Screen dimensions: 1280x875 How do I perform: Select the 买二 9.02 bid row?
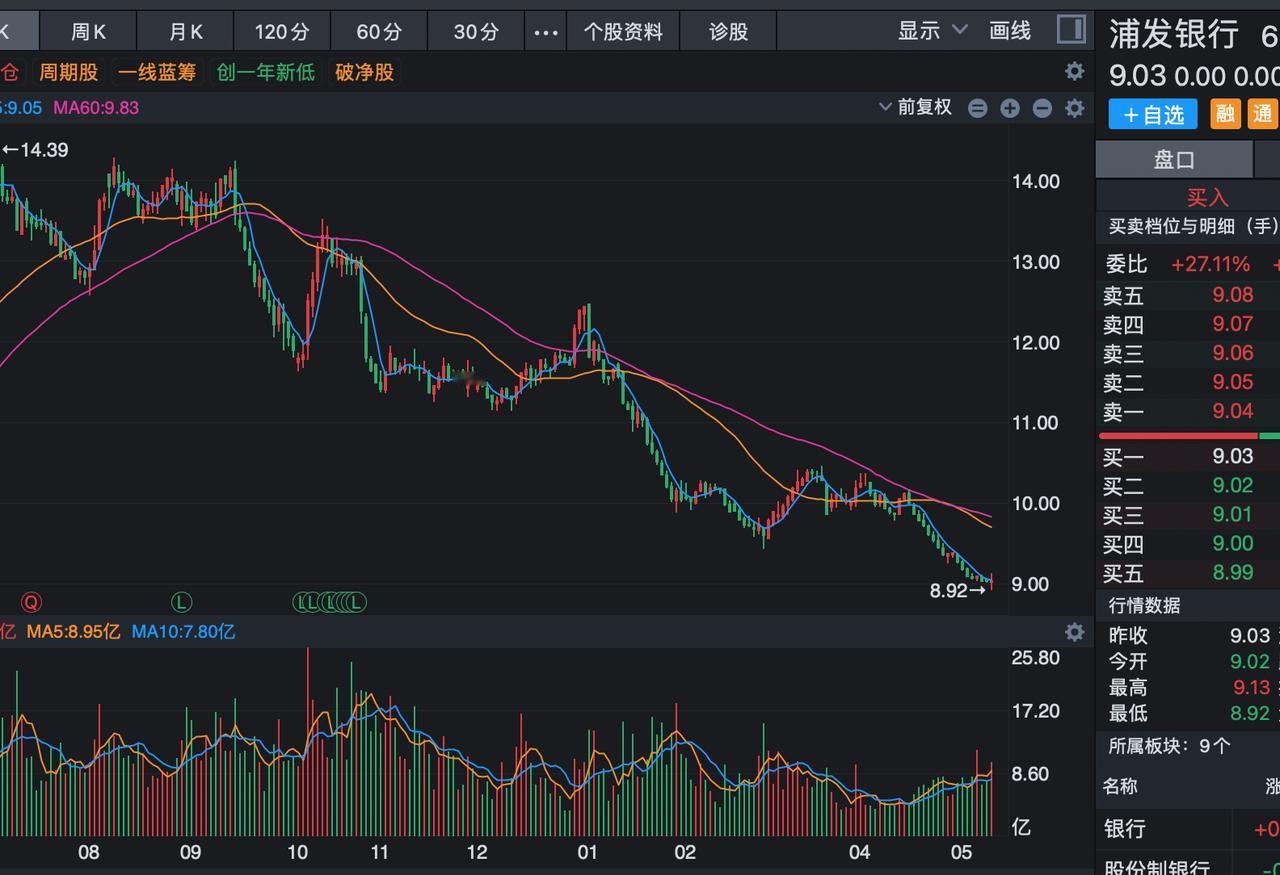pos(1188,486)
